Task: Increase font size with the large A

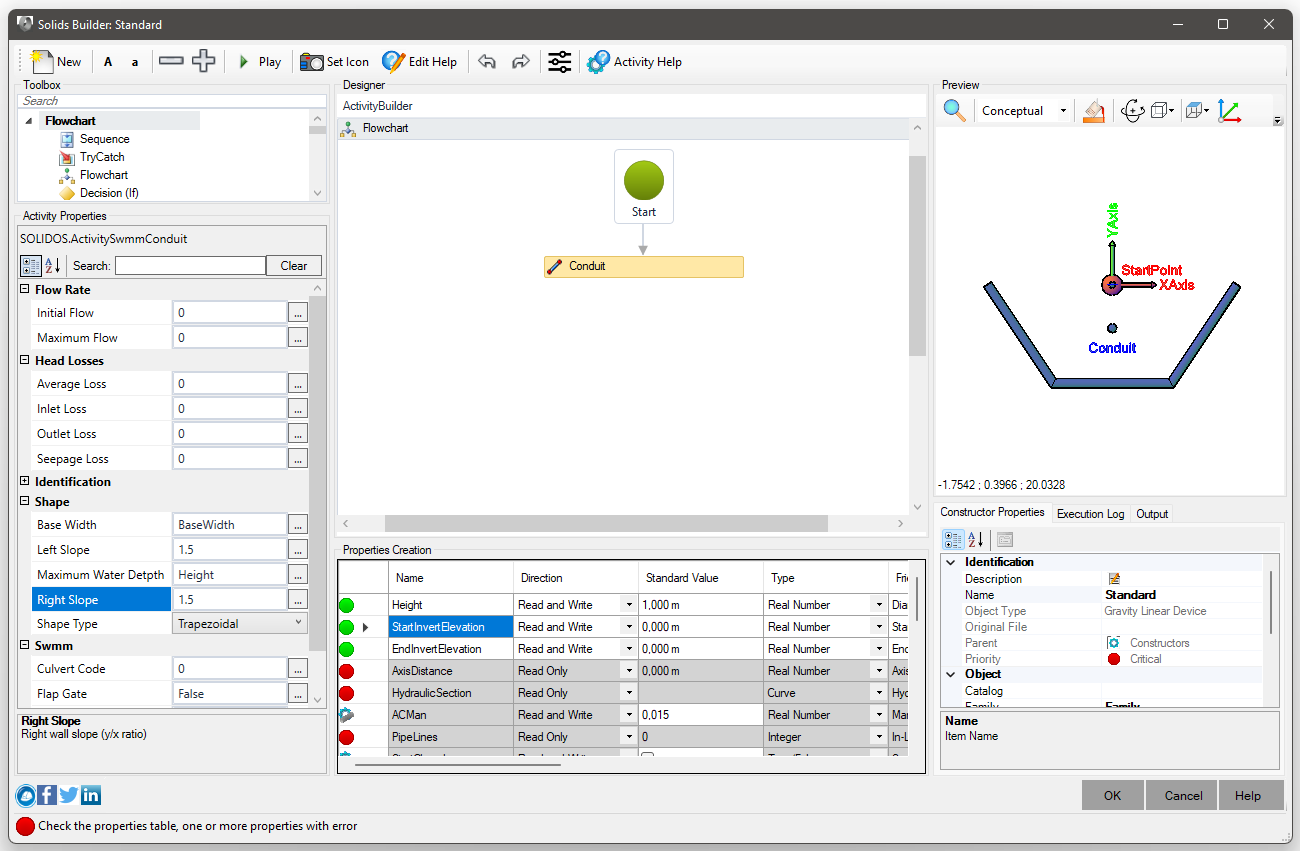Action: tap(108, 62)
